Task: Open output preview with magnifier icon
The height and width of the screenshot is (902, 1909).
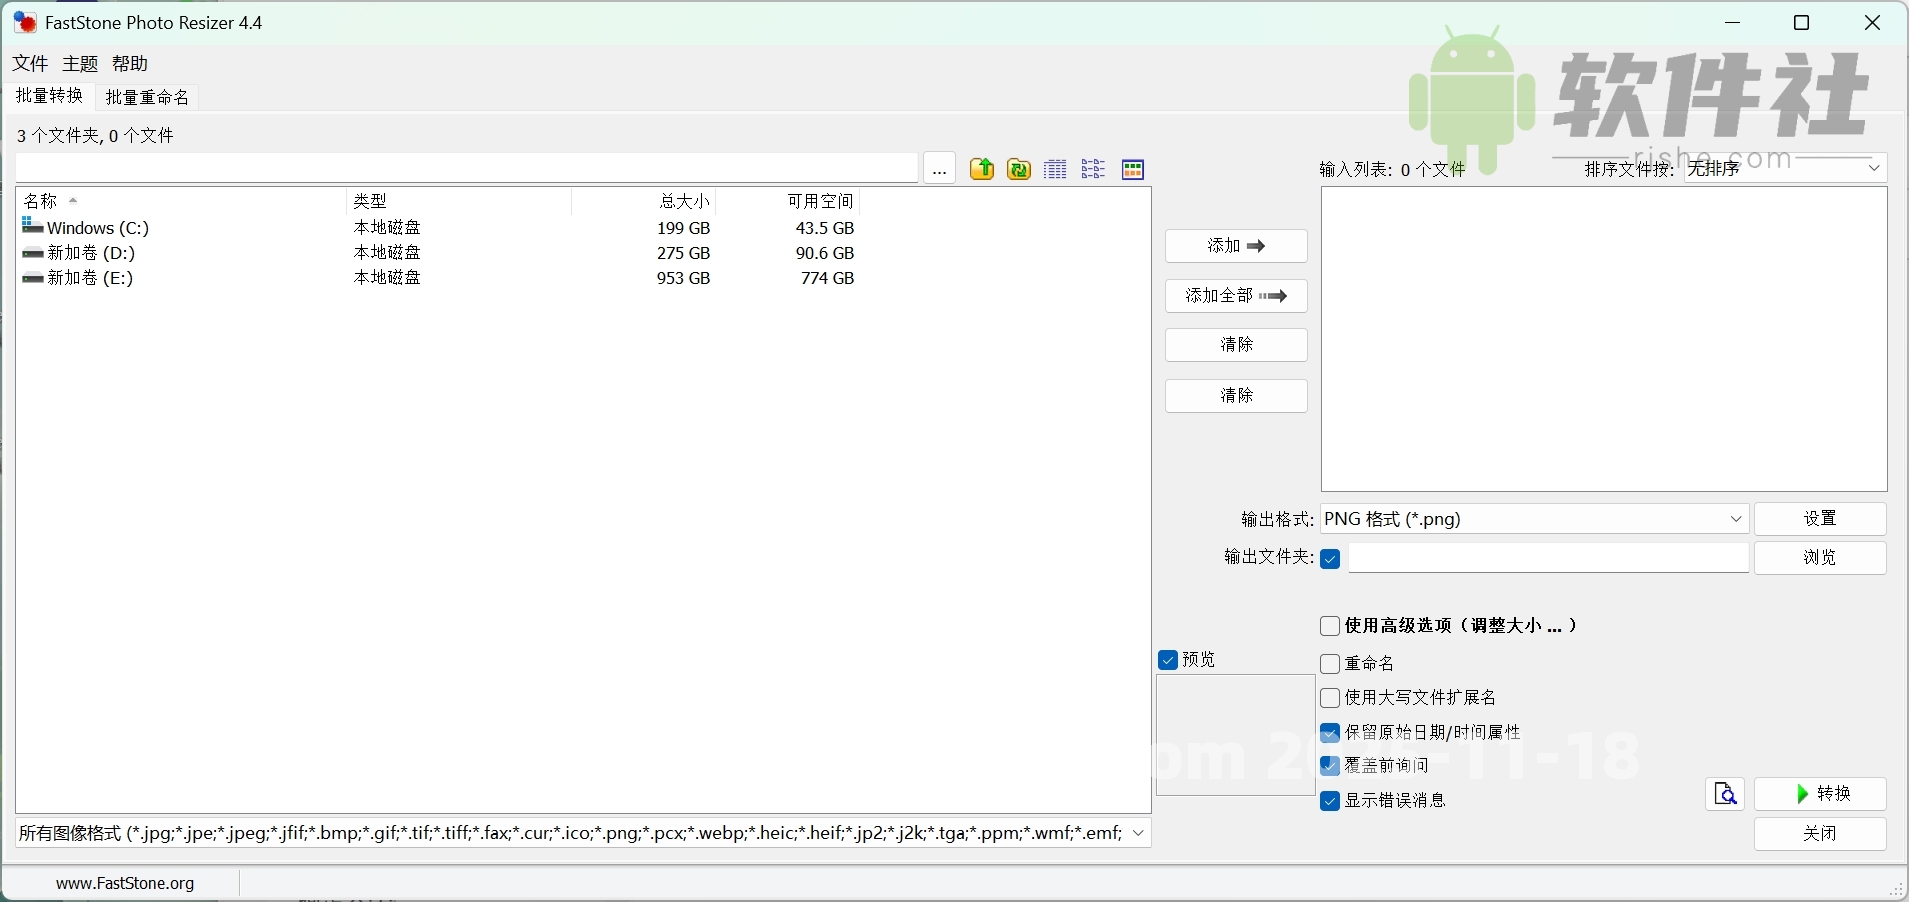Action: tap(1726, 794)
